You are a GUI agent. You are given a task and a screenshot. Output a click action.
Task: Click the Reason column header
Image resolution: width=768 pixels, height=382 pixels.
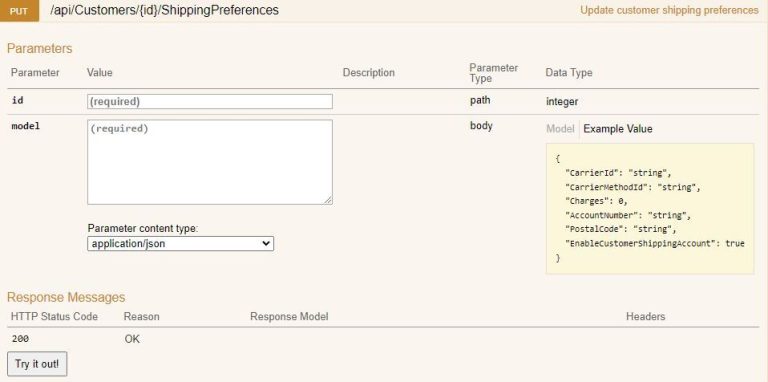coord(142,316)
